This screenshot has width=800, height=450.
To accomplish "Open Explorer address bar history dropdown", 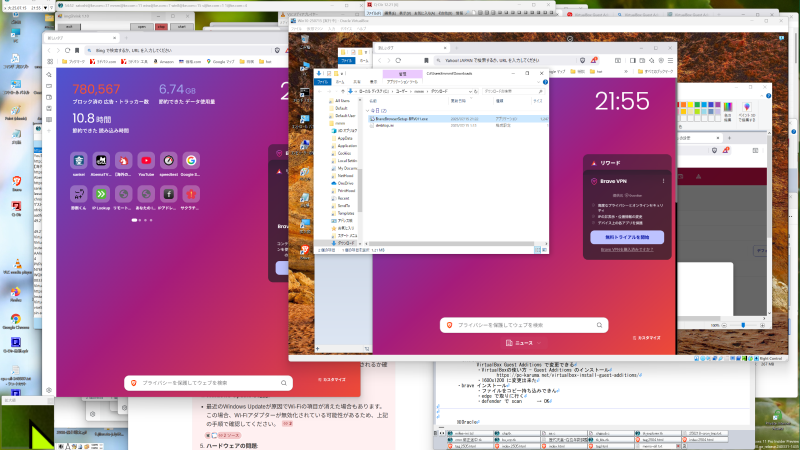I will tap(470, 91).
